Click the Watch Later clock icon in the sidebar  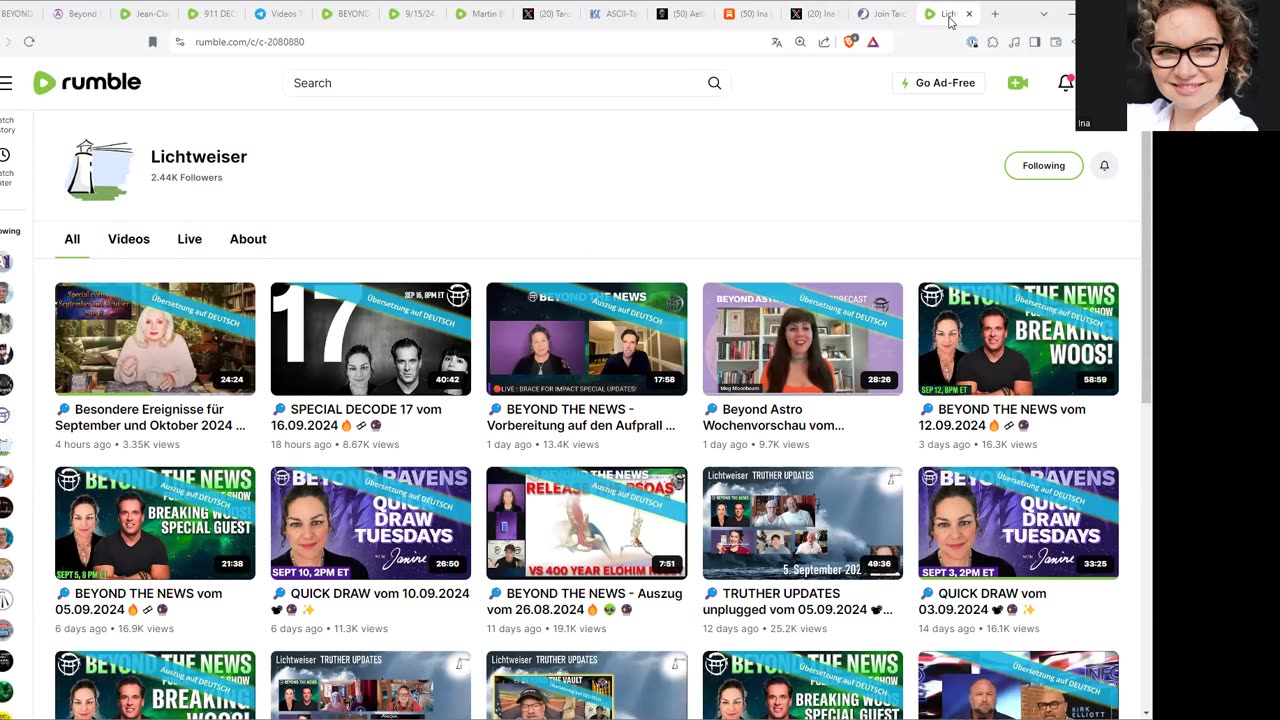click(5, 155)
